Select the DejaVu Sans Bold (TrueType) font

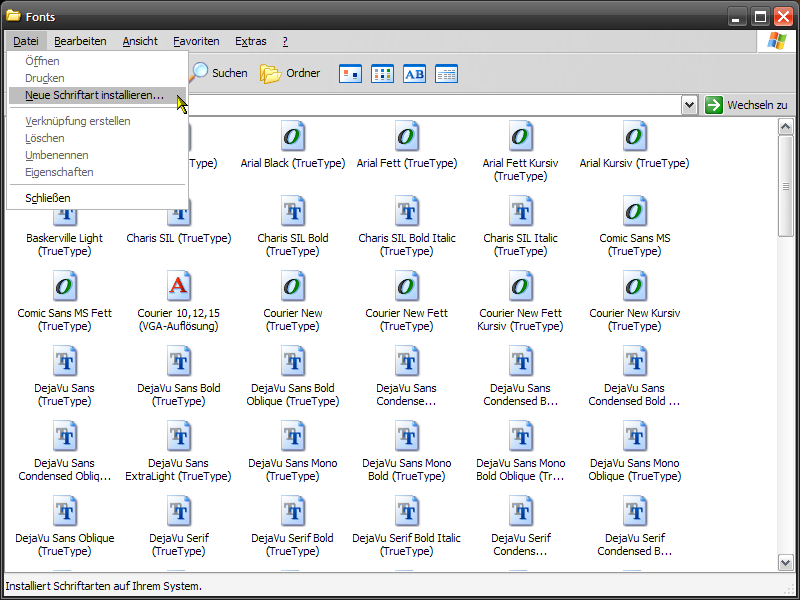(x=179, y=361)
